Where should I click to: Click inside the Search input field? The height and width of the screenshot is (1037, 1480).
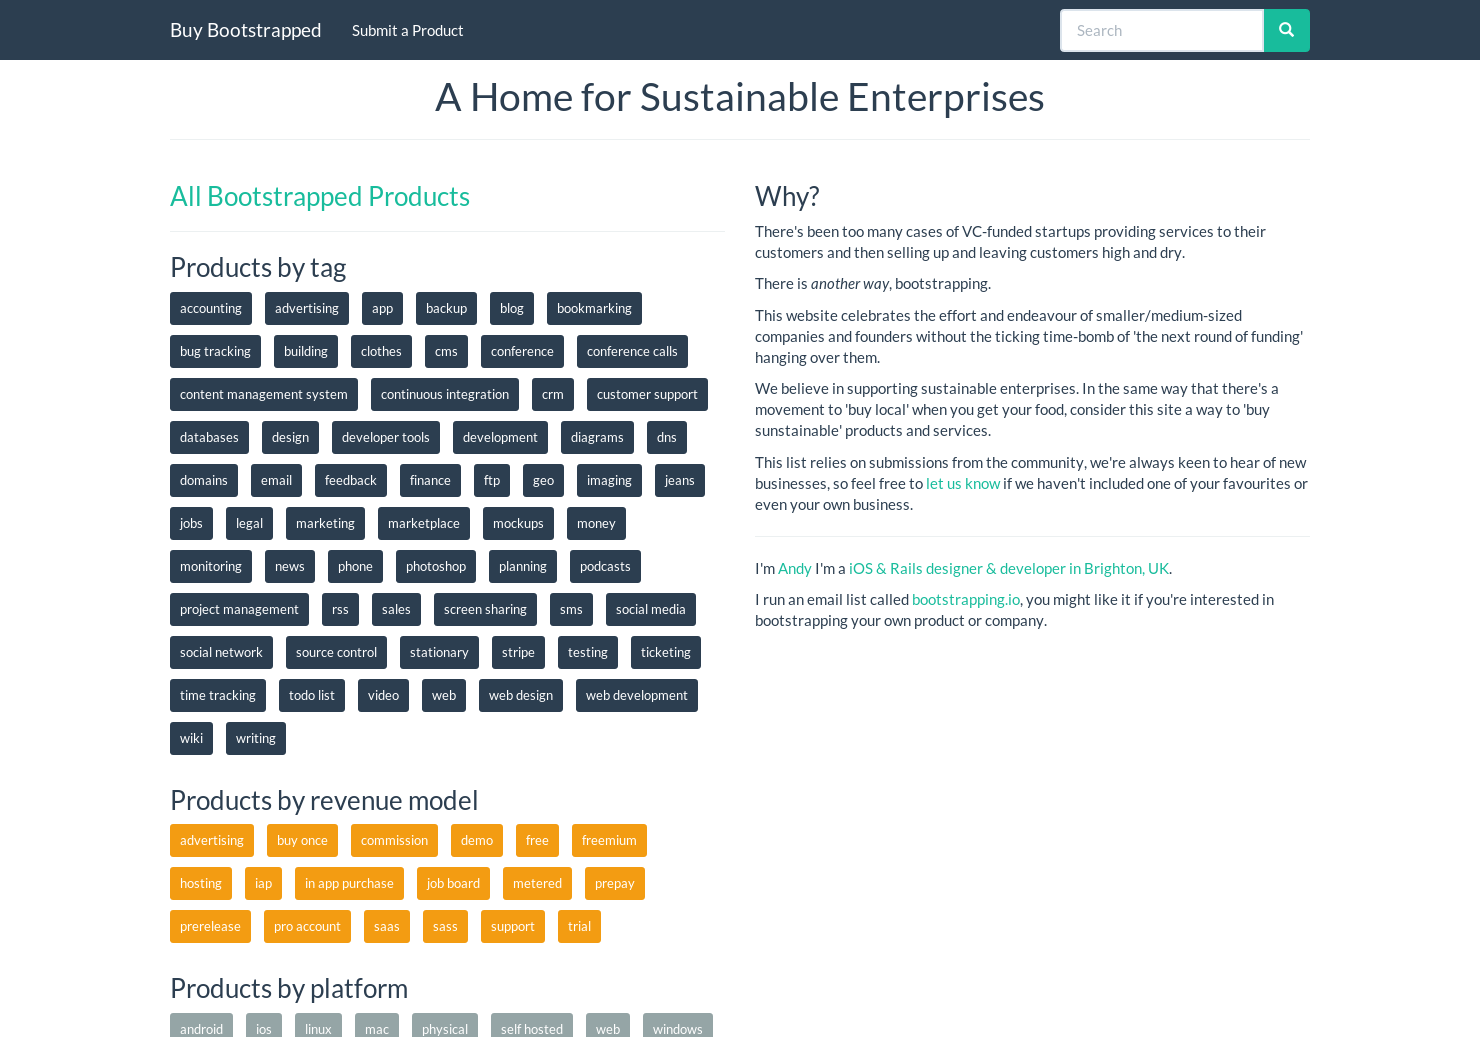tap(1160, 30)
